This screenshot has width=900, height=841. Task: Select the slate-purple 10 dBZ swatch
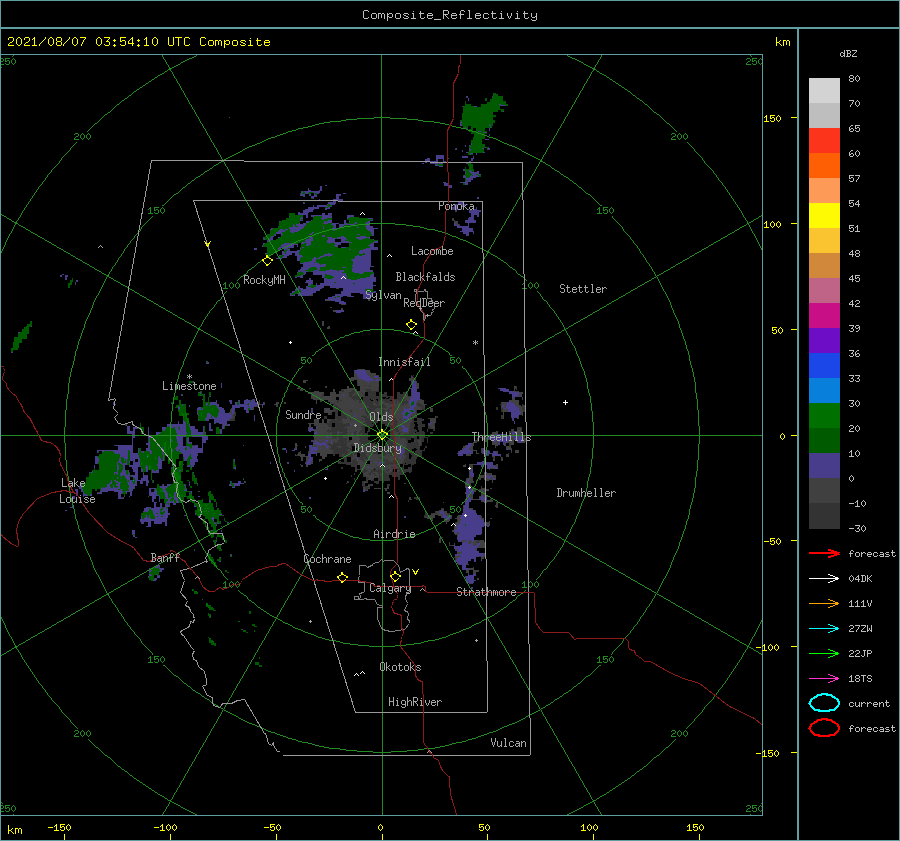824,465
